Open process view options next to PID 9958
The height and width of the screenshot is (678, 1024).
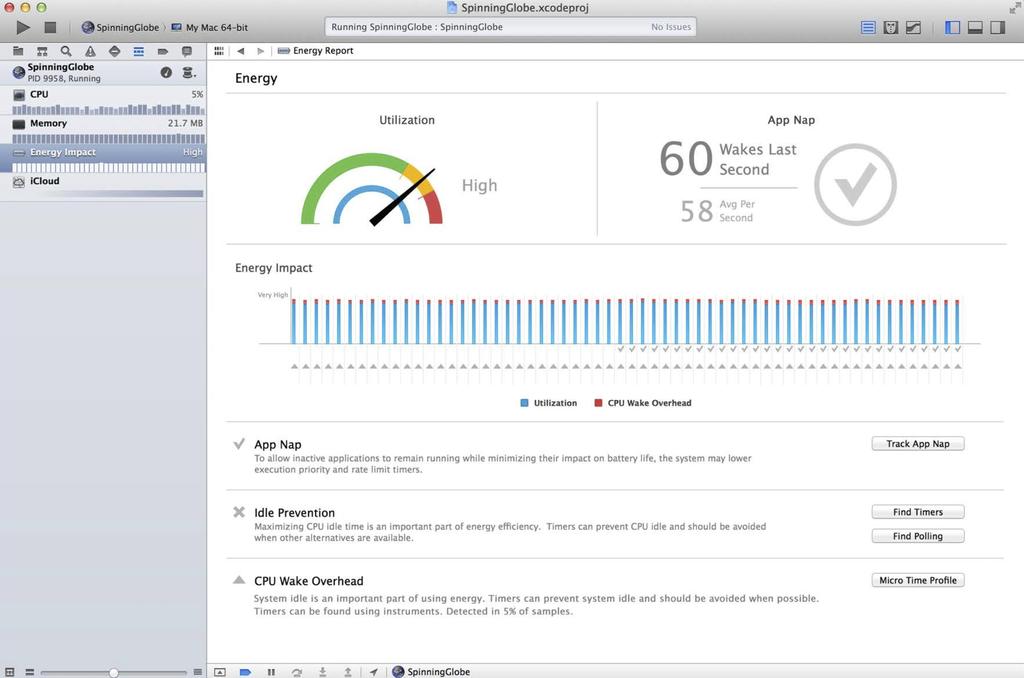coord(188,73)
